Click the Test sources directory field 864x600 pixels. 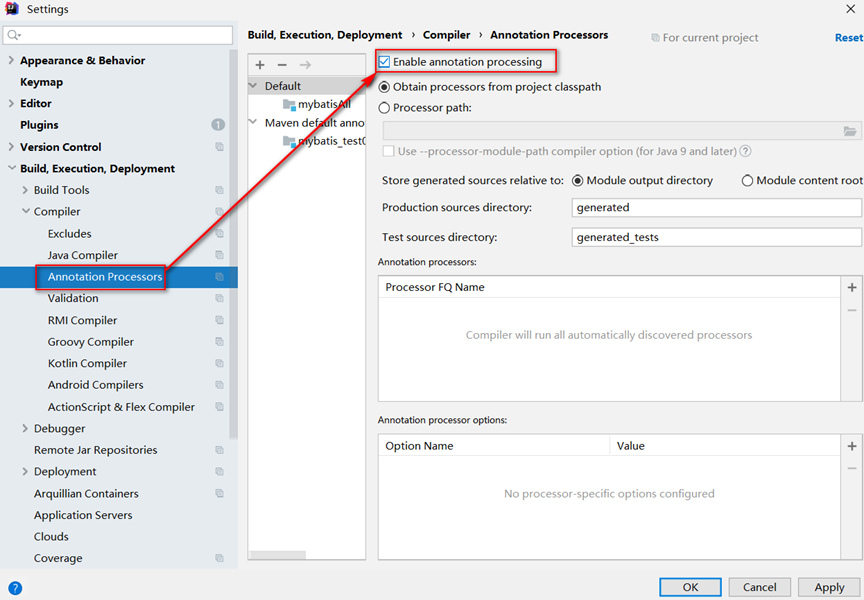[x=716, y=237]
